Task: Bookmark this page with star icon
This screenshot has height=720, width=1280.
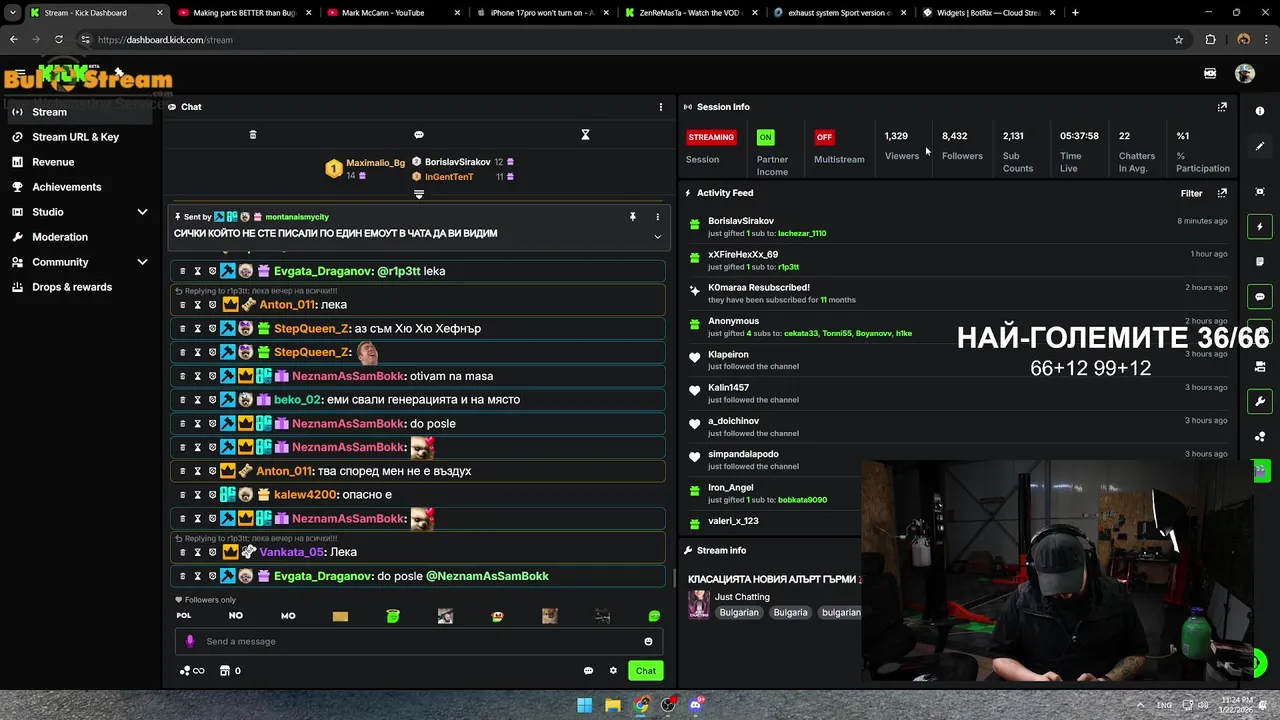Action: [x=1179, y=40]
